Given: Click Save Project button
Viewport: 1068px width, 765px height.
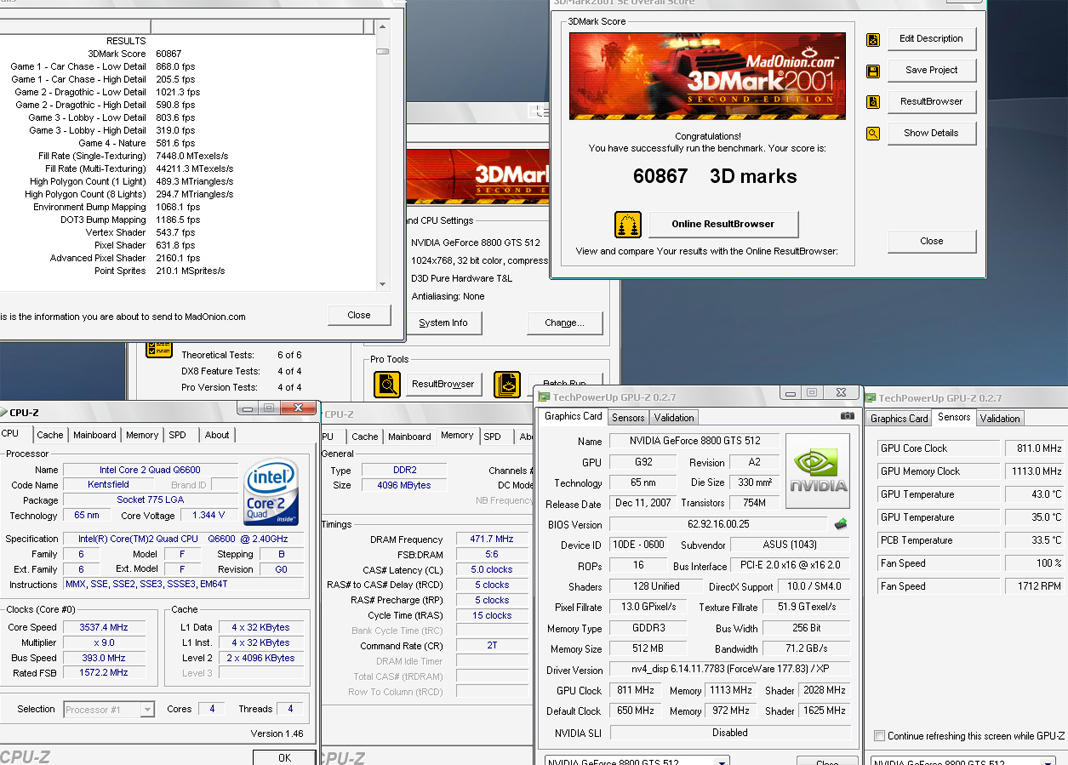Looking at the screenshot, I should pyautogui.click(x=931, y=70).
